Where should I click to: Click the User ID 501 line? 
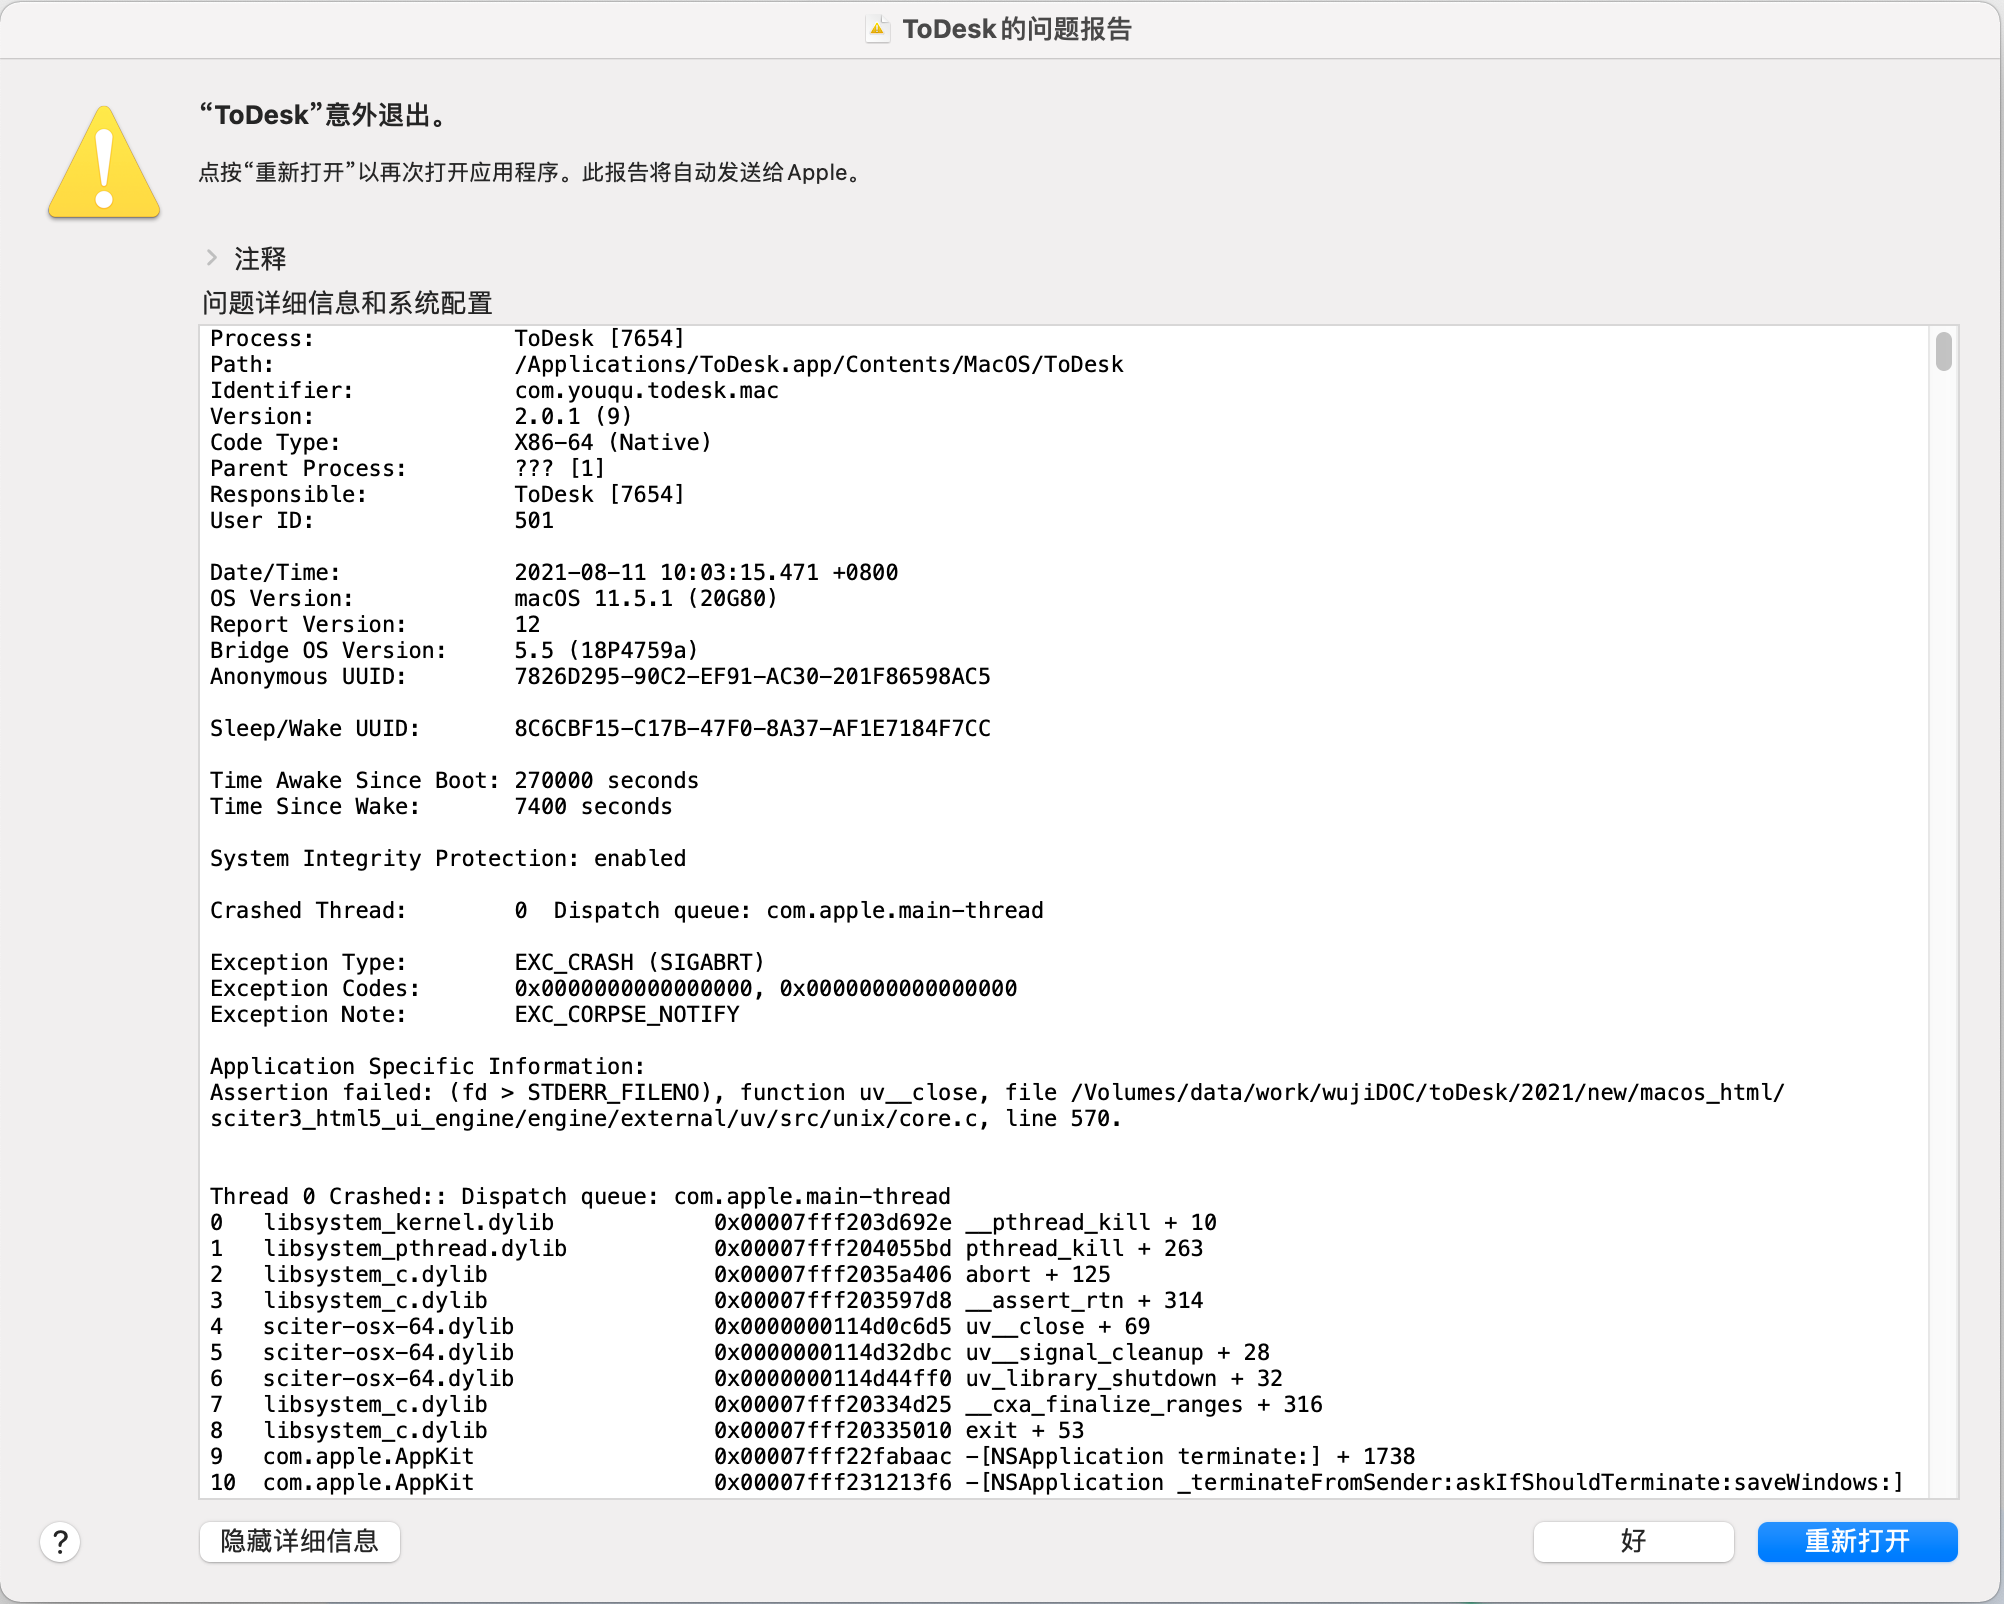click(382, 520)
